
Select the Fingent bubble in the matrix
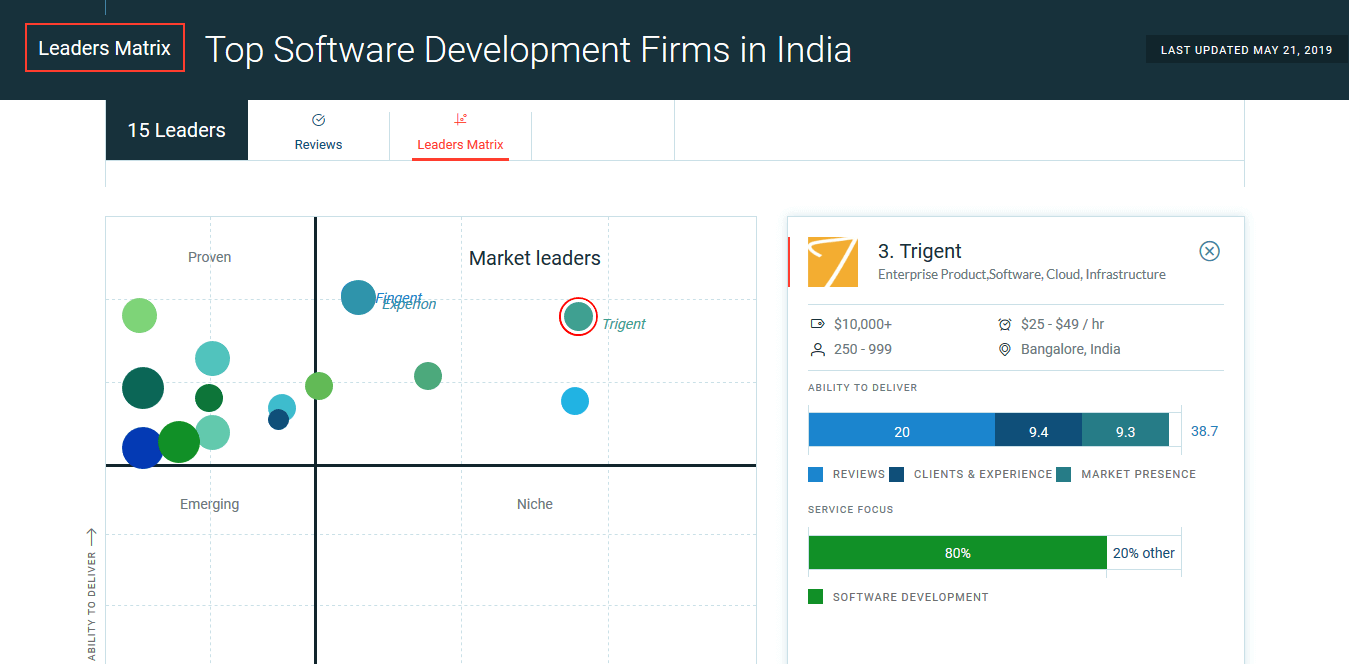tap(358, 297)
